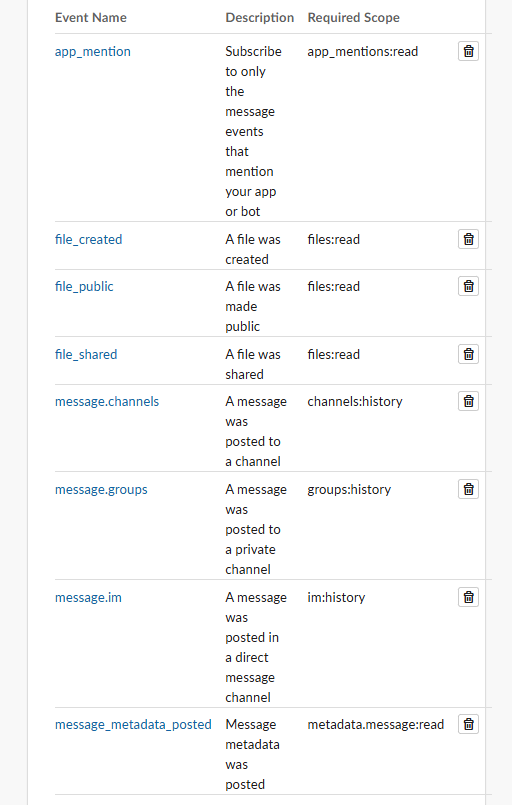Click the Event Name column header
512x805 pixels.
[91, 17]
